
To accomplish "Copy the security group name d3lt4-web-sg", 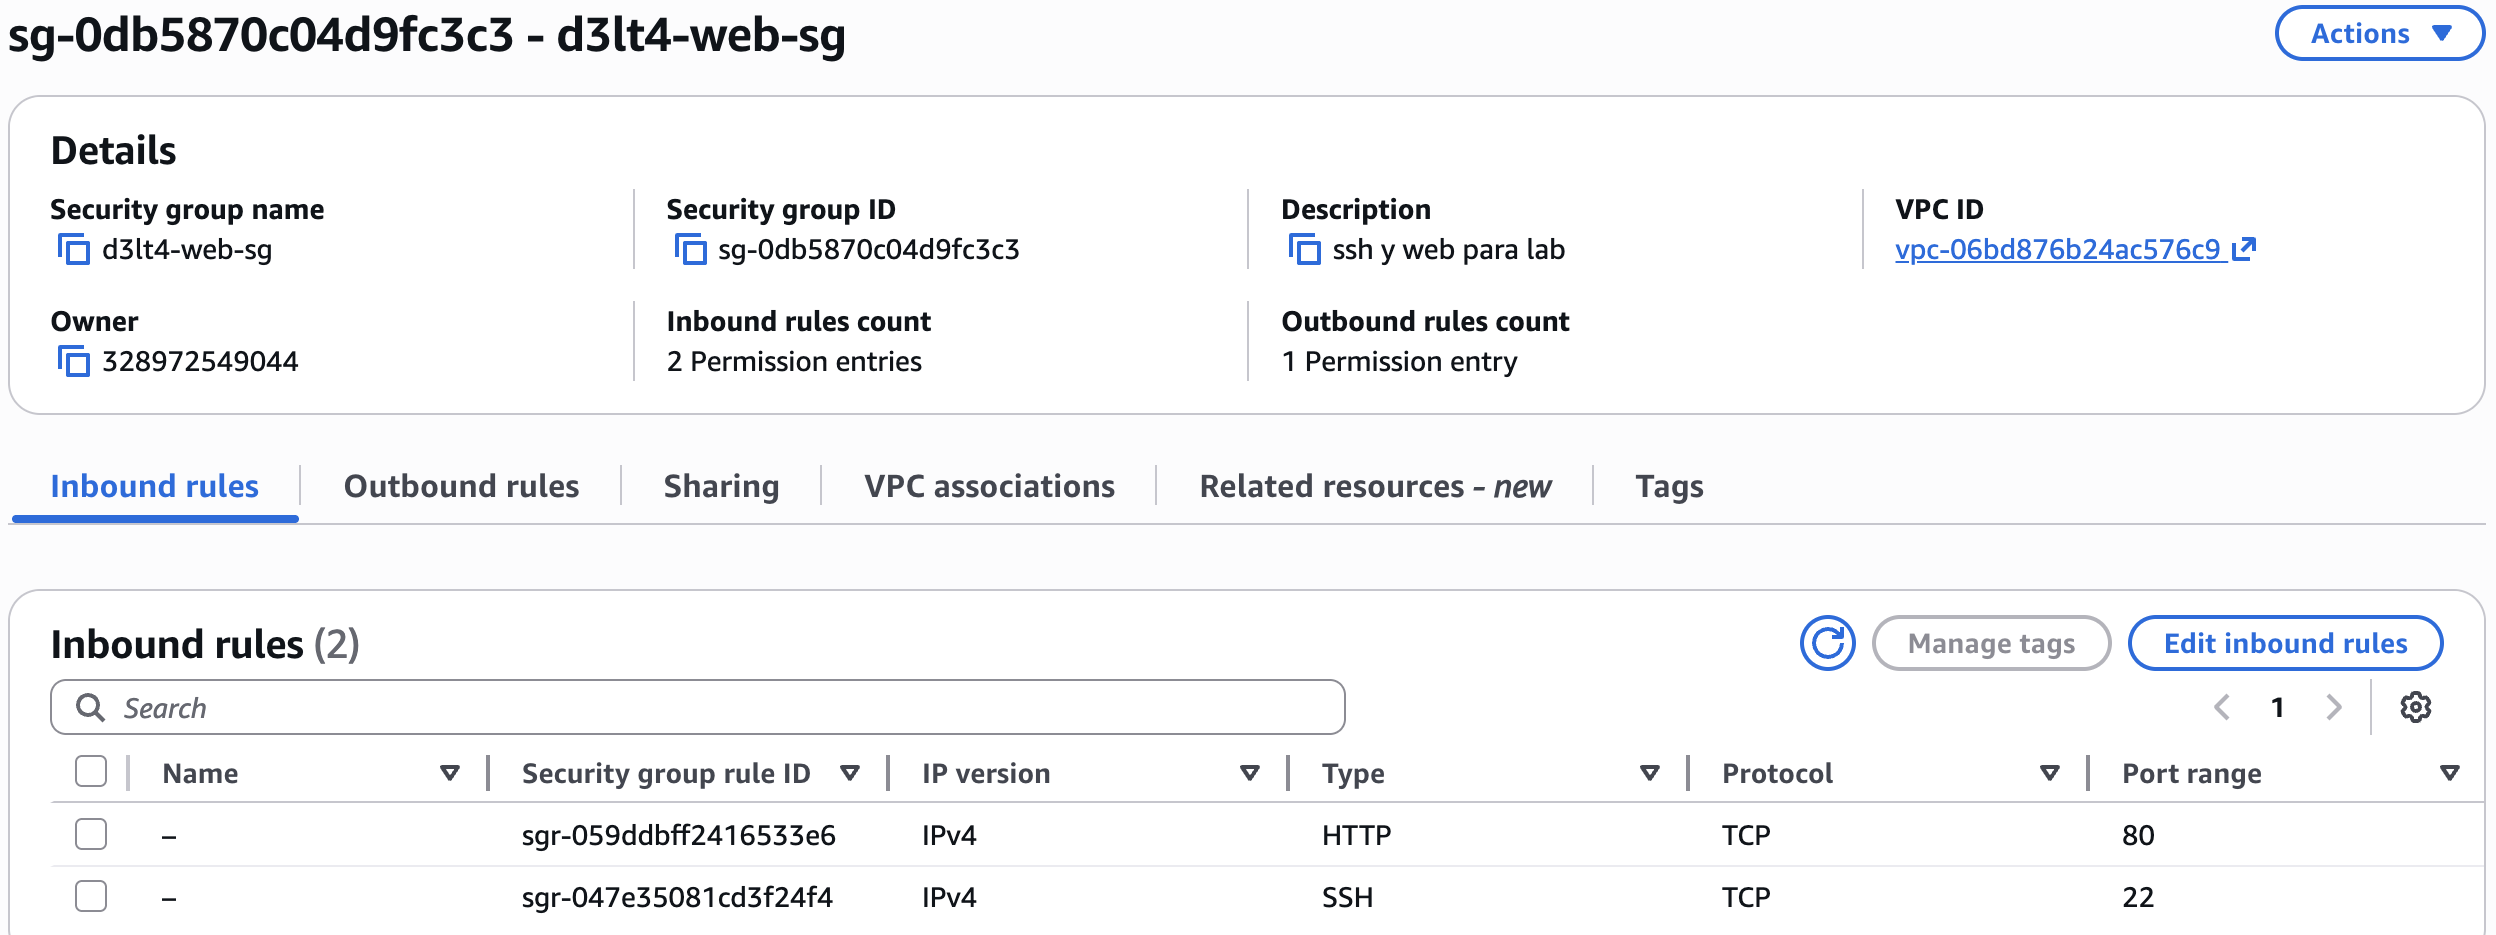I will coord(73,249).
